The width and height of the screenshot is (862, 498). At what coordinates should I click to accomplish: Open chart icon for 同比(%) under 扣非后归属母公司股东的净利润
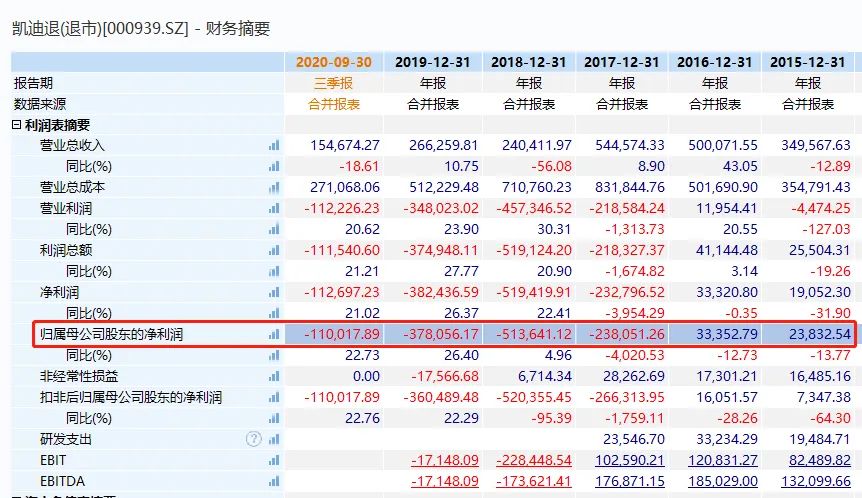point(274,418)
